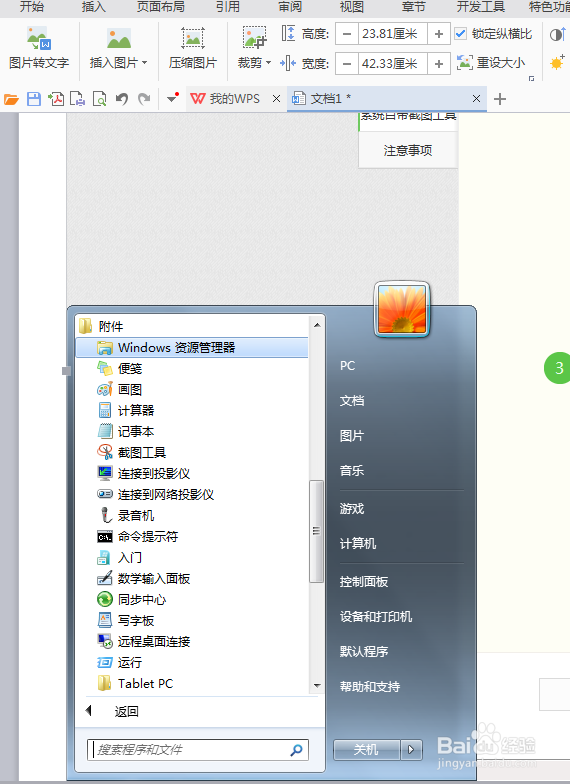Decrease 宽度 width with minus button
The height and width of the screenshot is (784, 570).
click(346, 64)
